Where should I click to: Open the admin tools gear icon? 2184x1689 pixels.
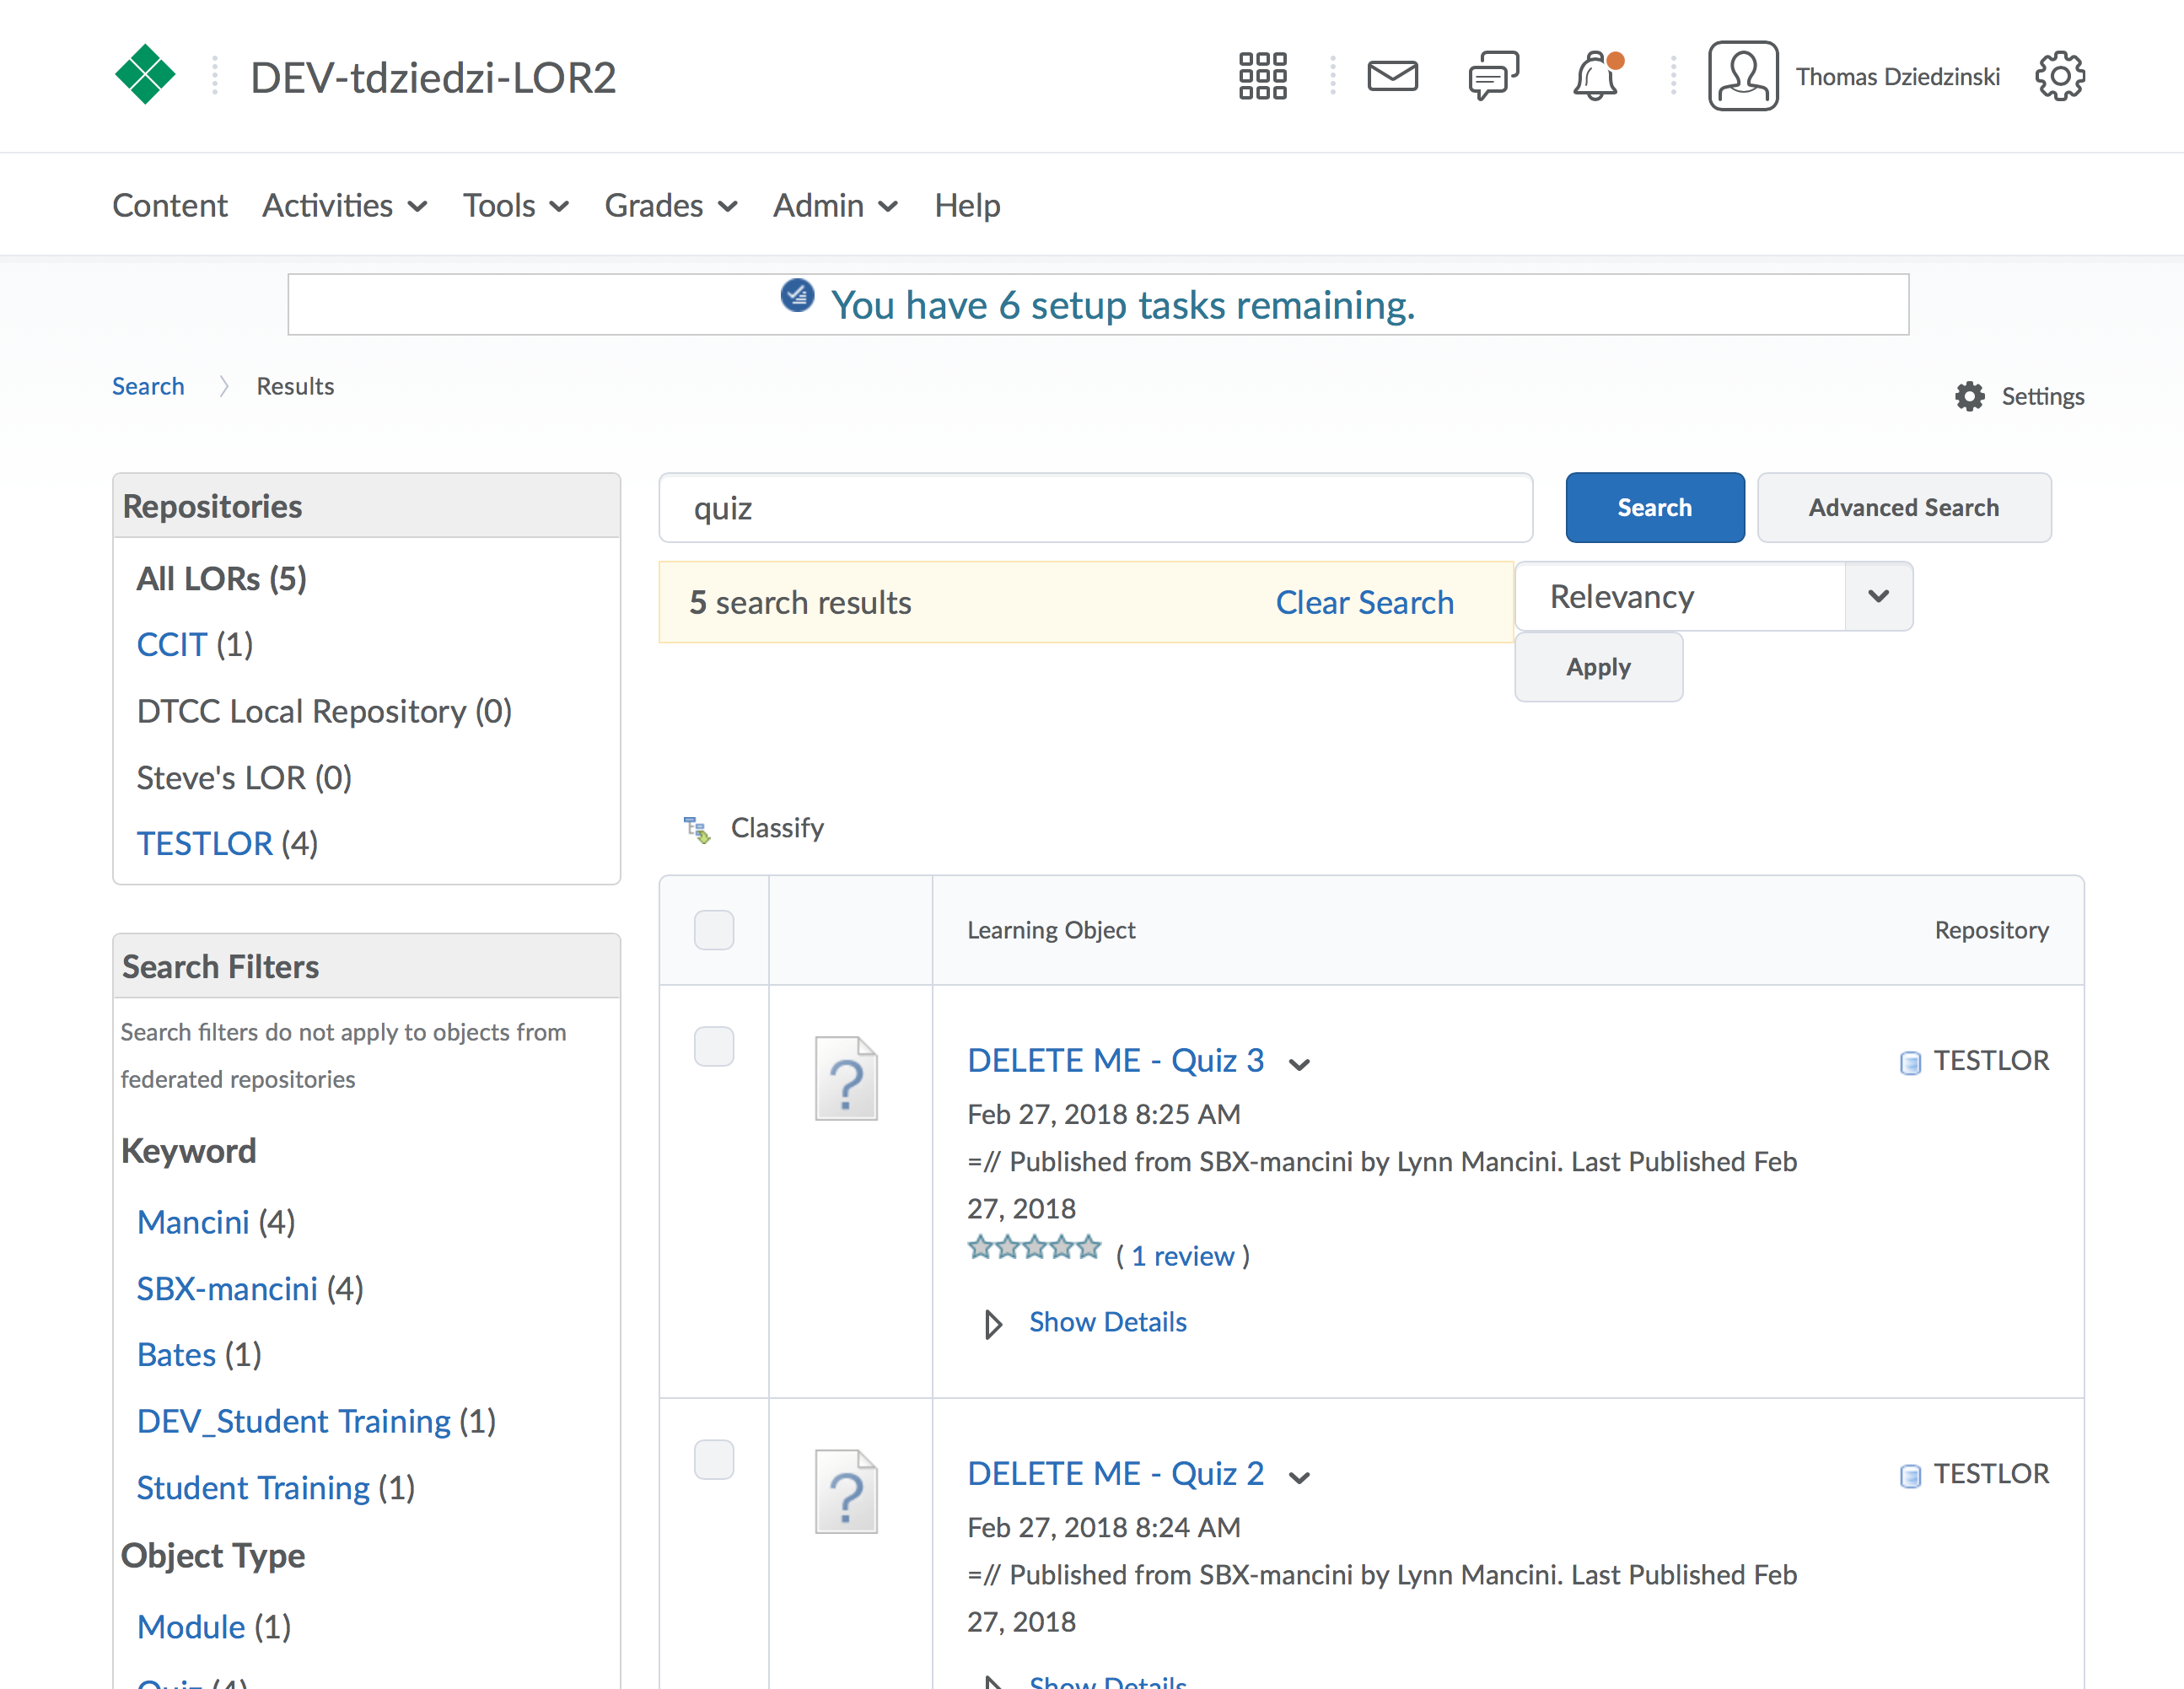click(x=2060, y=76)
